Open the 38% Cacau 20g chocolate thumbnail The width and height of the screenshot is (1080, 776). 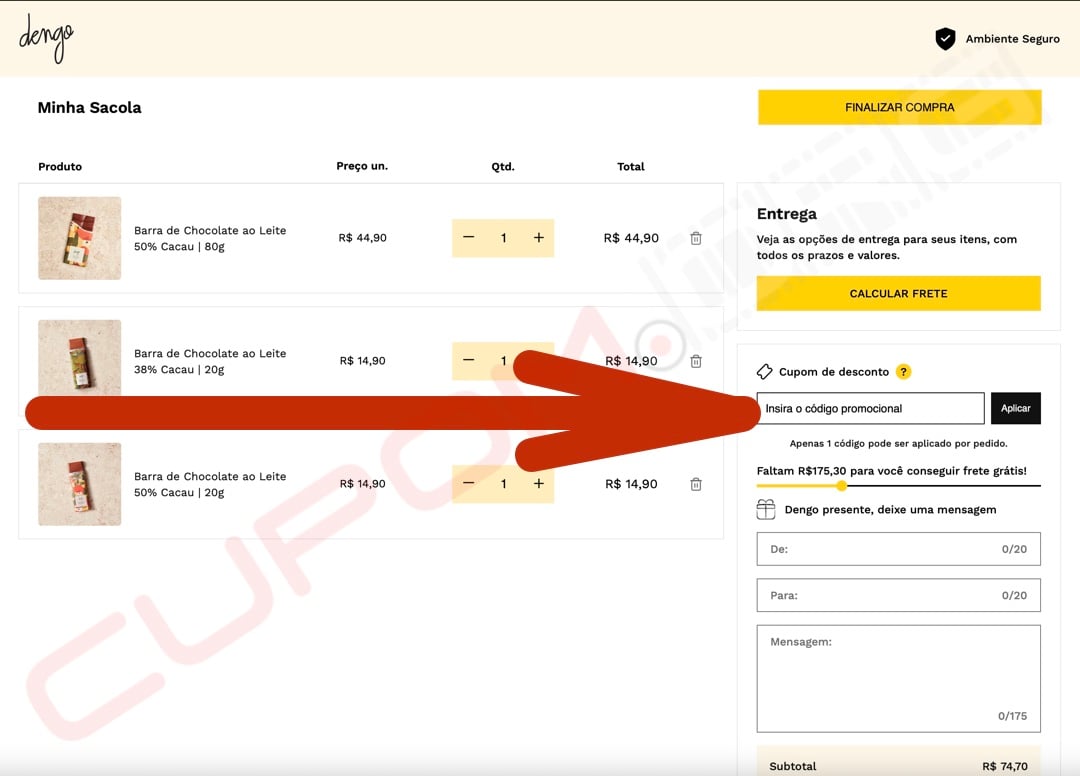(80, 358)
